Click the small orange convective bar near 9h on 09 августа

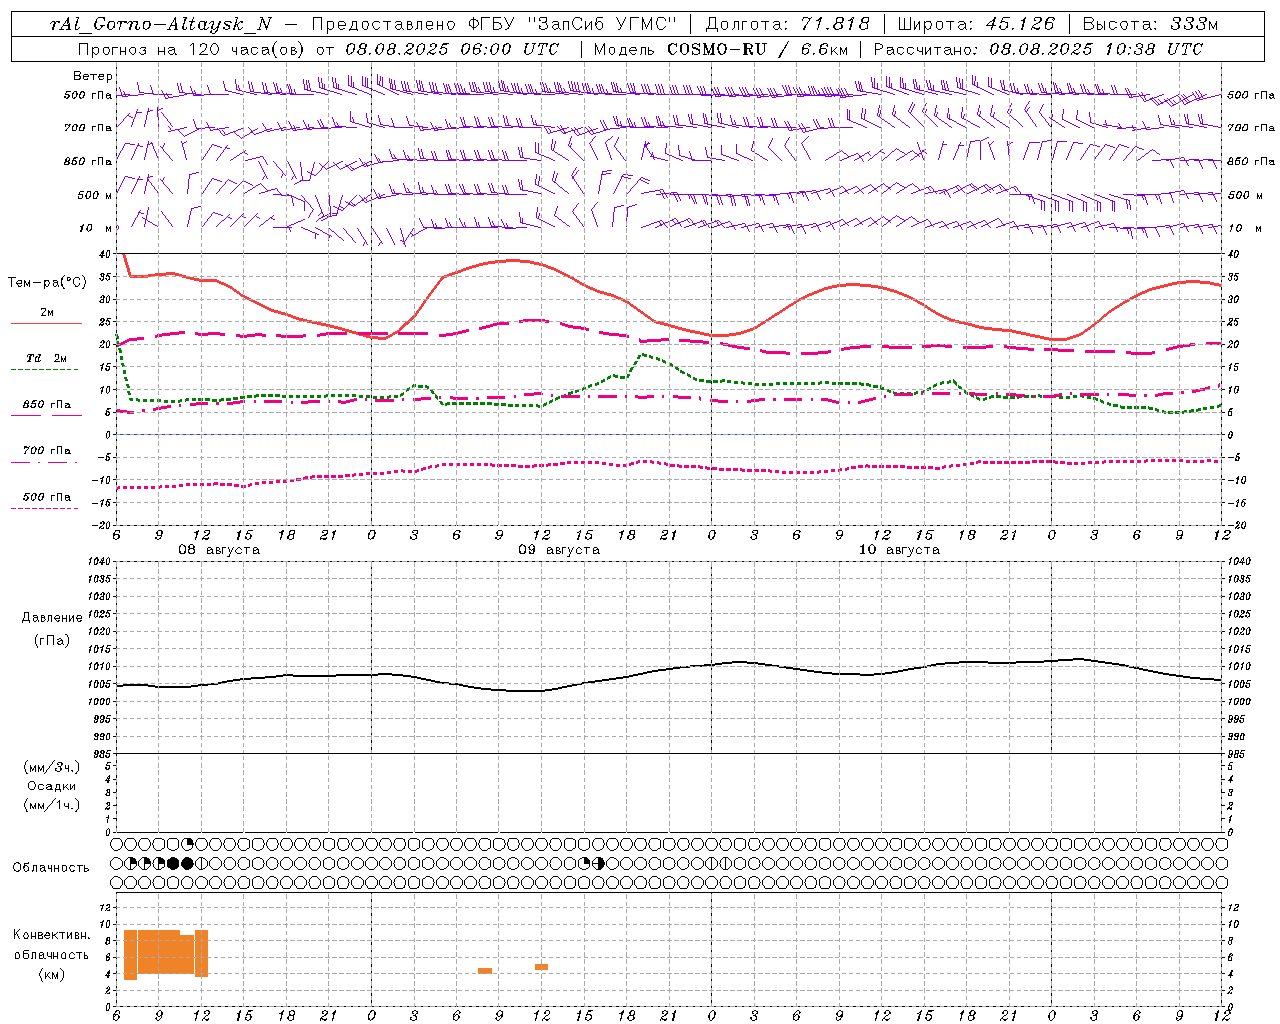(485, 971)
